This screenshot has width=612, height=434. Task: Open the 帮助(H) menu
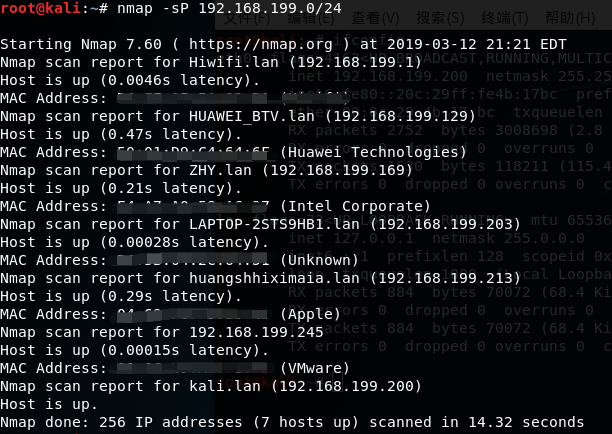[x=572, y=19]
